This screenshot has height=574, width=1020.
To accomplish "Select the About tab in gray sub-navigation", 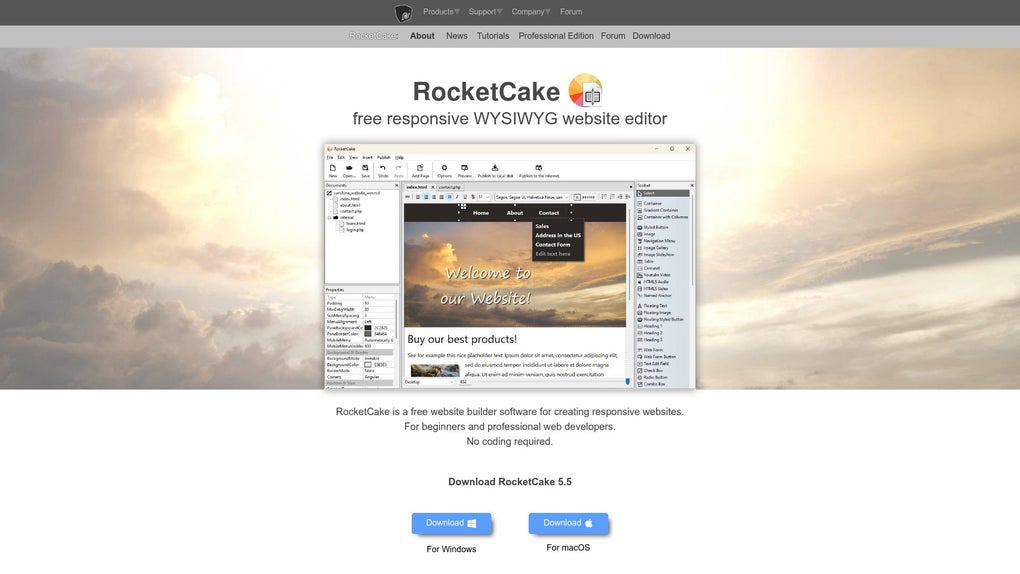I will tap(422, 36).
